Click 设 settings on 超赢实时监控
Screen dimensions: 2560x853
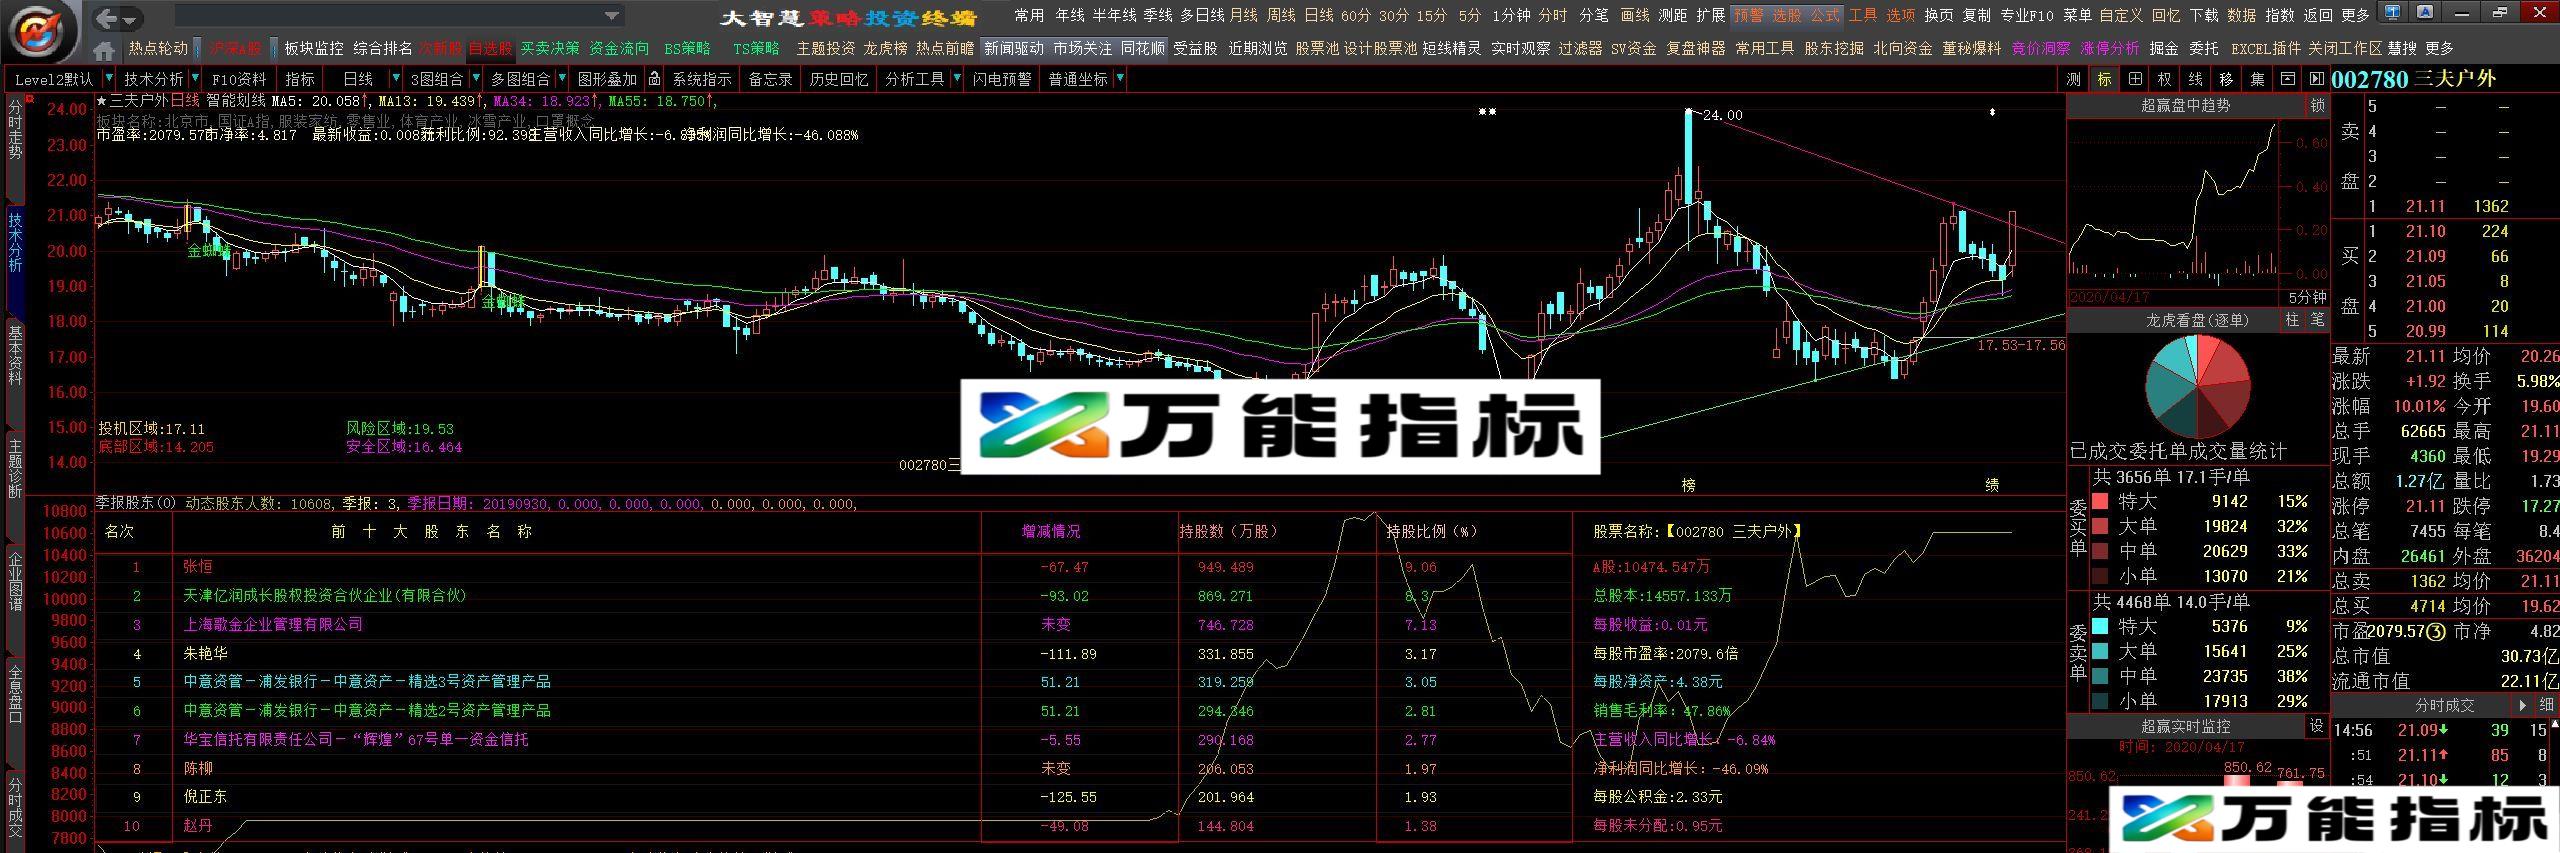click(2316, 726)
